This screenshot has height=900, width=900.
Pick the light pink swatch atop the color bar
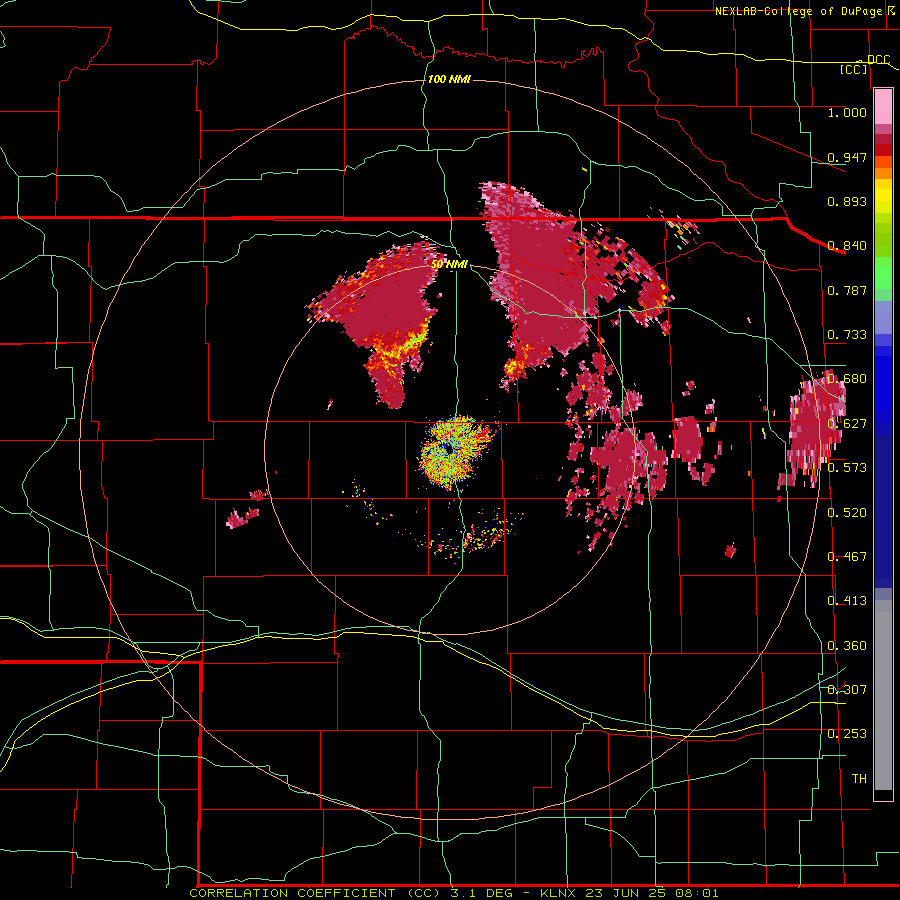883,106
